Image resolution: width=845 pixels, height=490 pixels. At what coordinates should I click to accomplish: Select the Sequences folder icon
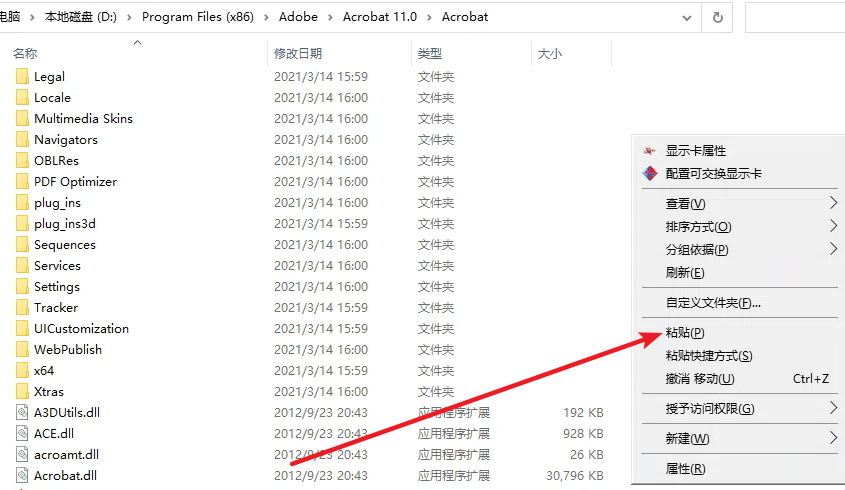pos(22,245)
